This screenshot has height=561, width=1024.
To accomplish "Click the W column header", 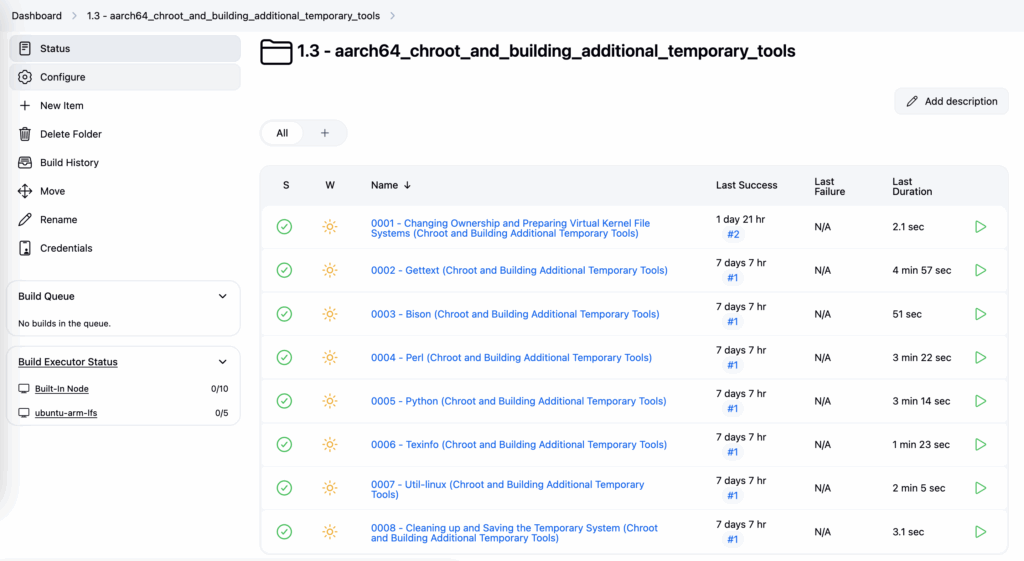I will [x=330, y=185].
